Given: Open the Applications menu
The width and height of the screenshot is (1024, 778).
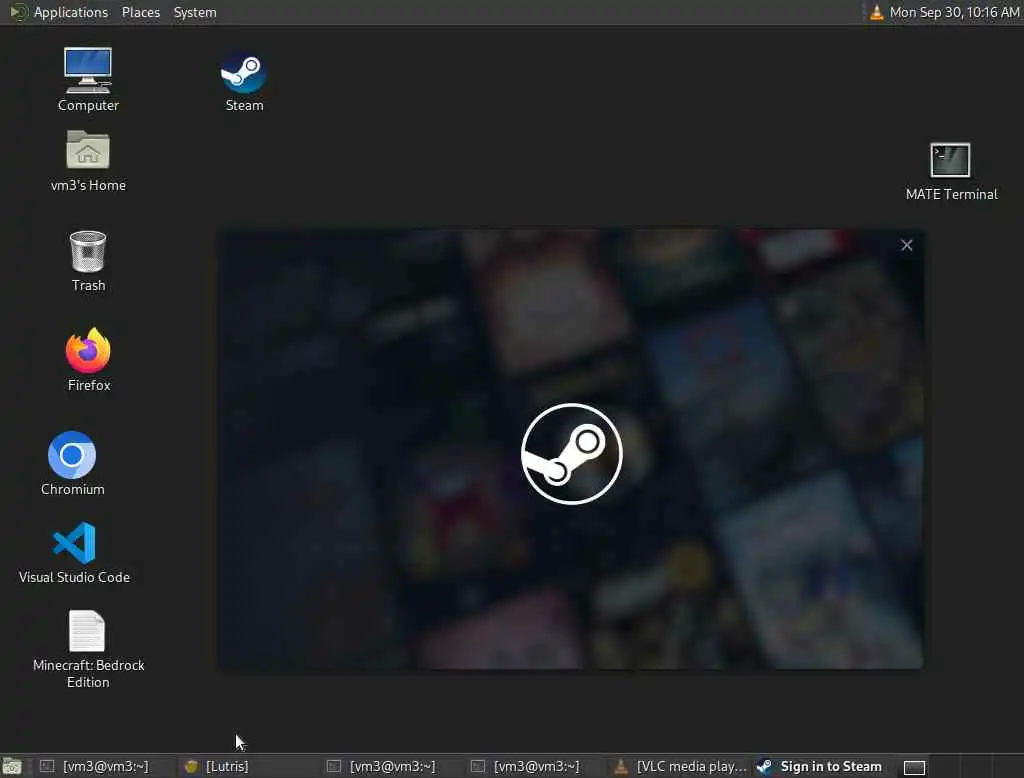Looking at the screenshot, I should click(x=71, y=12).
